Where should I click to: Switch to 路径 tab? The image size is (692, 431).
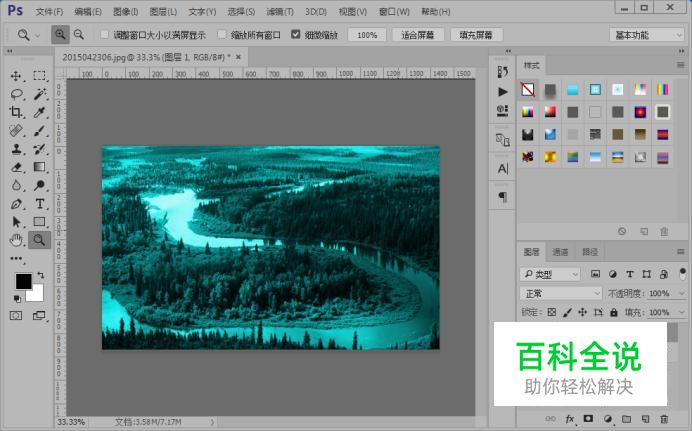590,252
